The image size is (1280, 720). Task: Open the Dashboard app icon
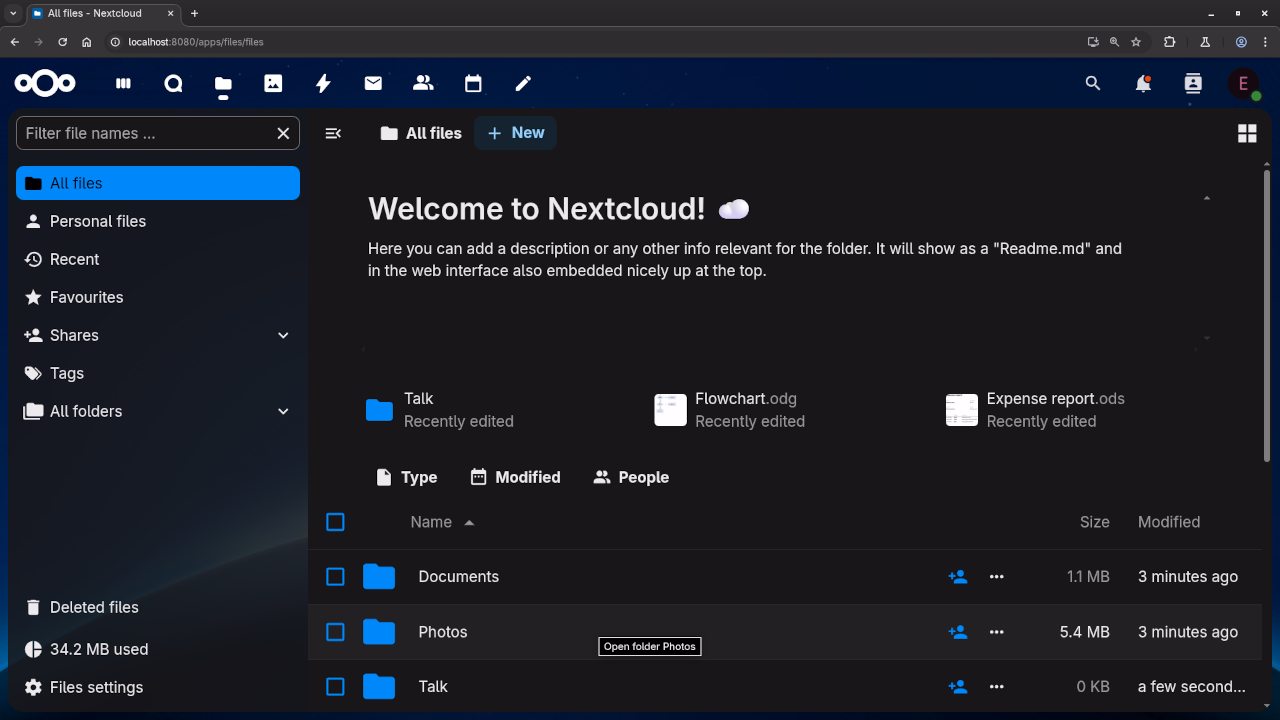click(124, 84)
